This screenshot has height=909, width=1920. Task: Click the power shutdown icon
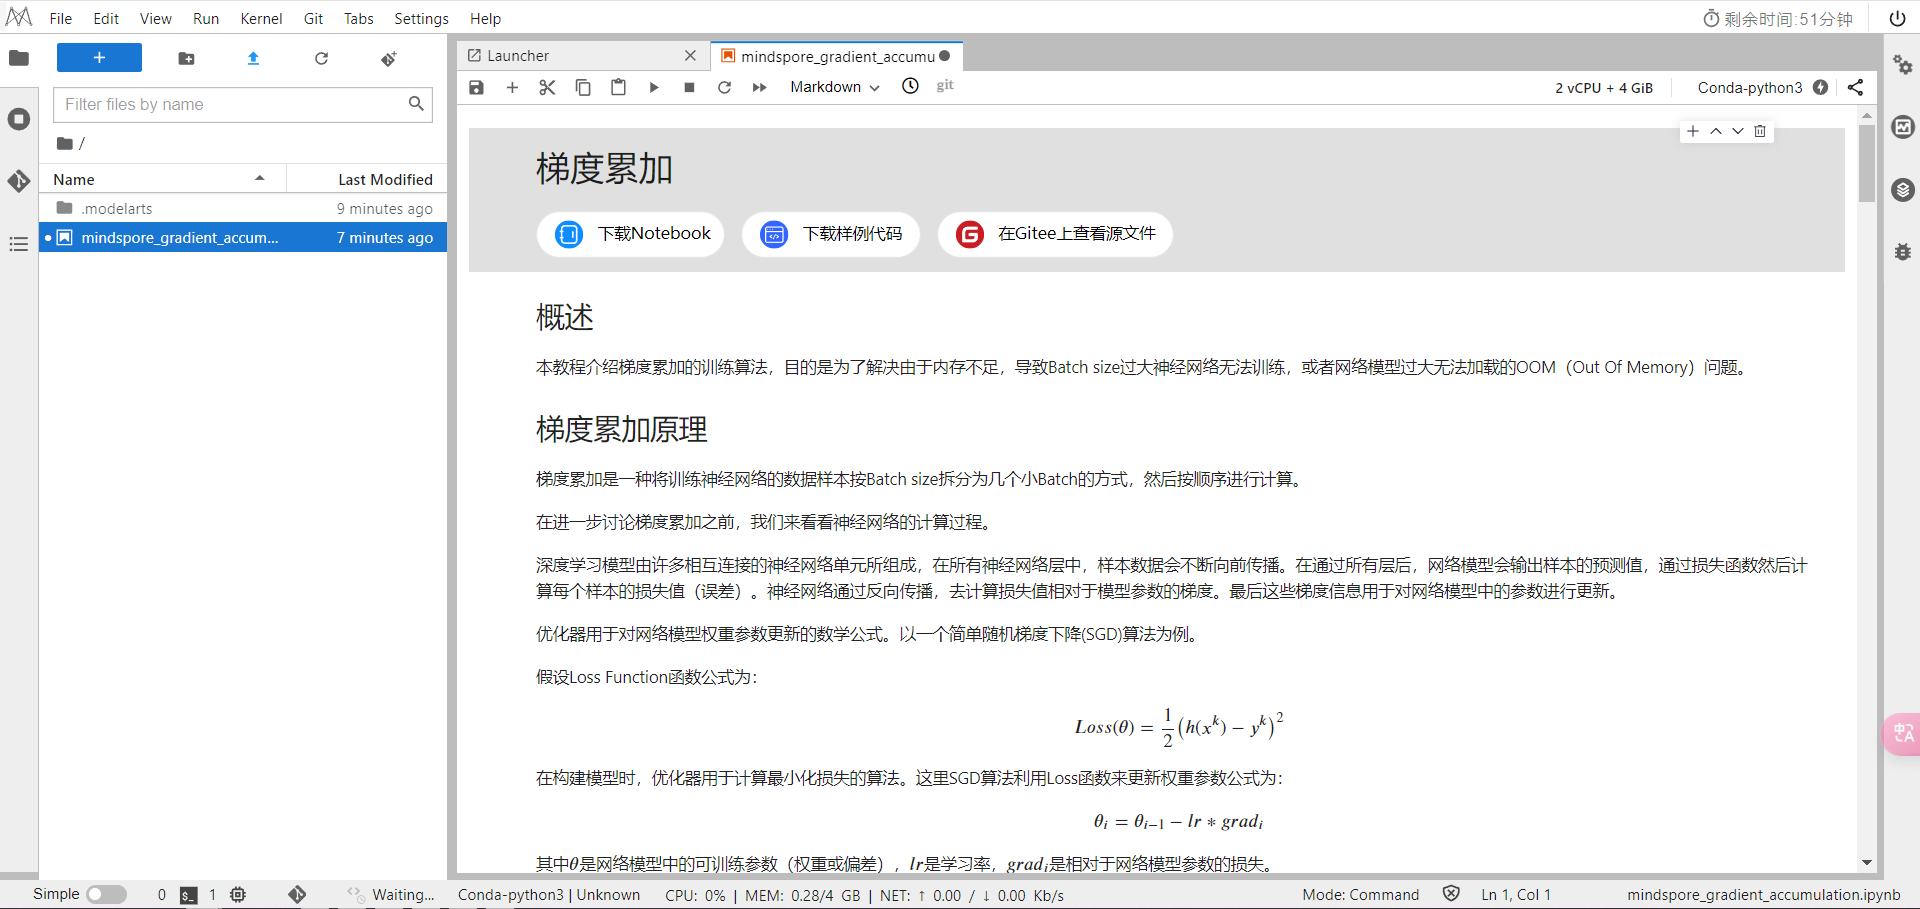pyautogui.click(x=1897, y=18)
